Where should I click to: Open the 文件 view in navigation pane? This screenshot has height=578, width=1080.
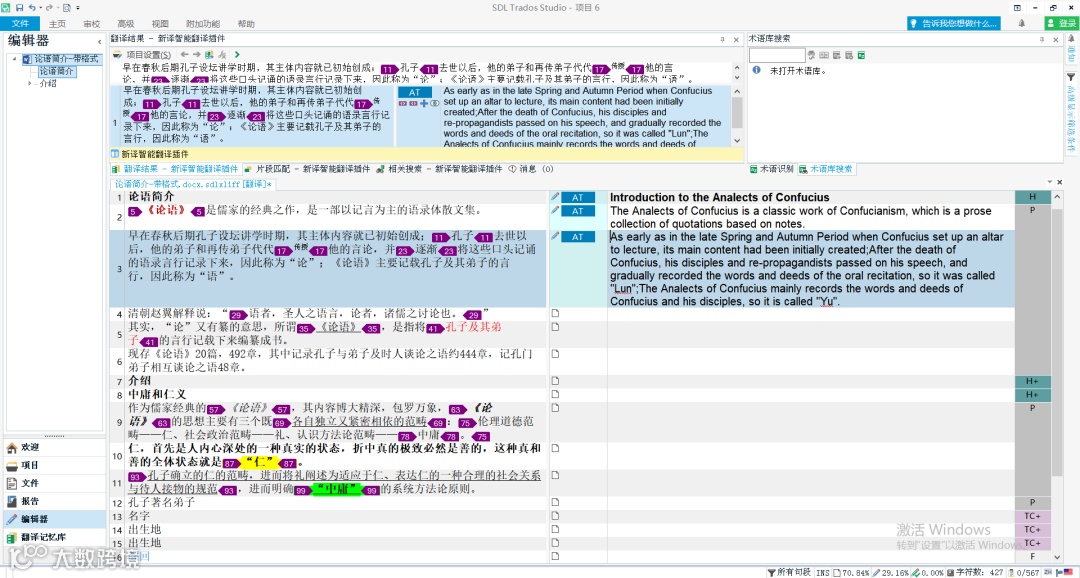pyautogui.click(x=54, y=483)
